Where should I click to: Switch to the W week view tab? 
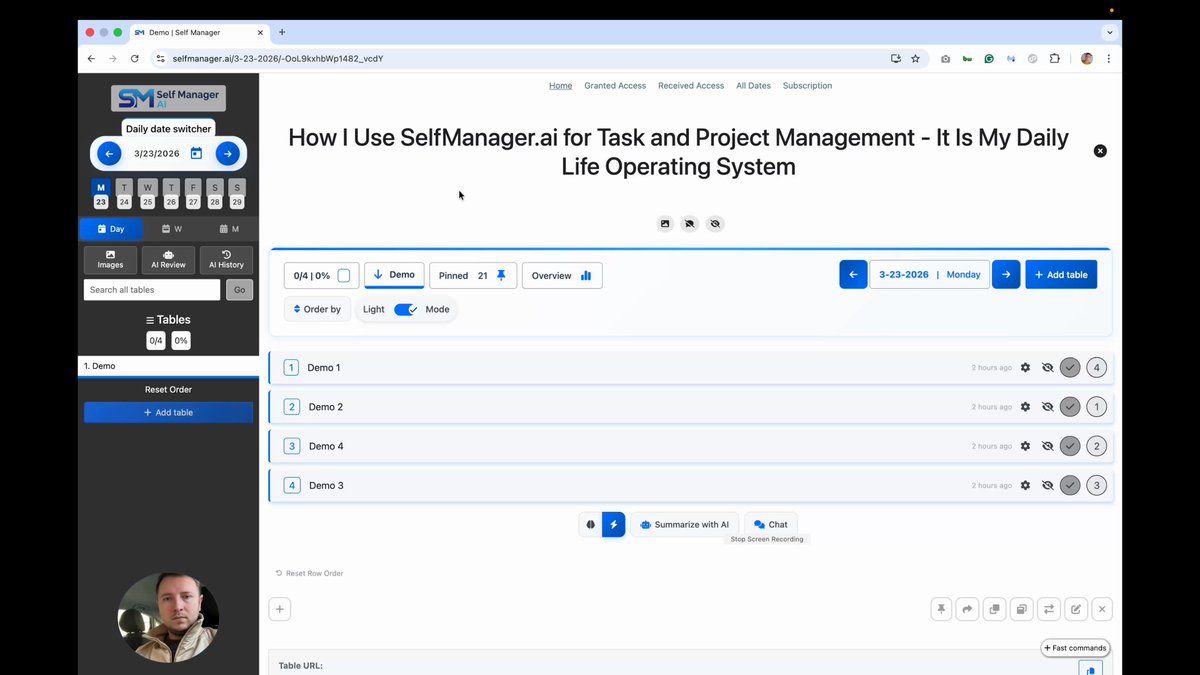click(x=172, y=229)
